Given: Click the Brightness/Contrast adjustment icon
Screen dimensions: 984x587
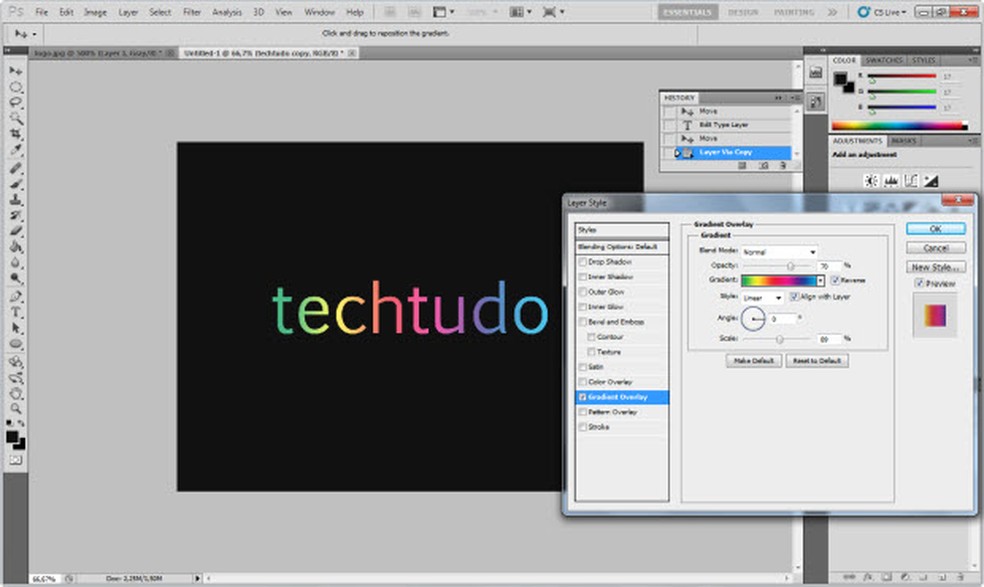Looking at the screenshot, I should pos(870,181).
